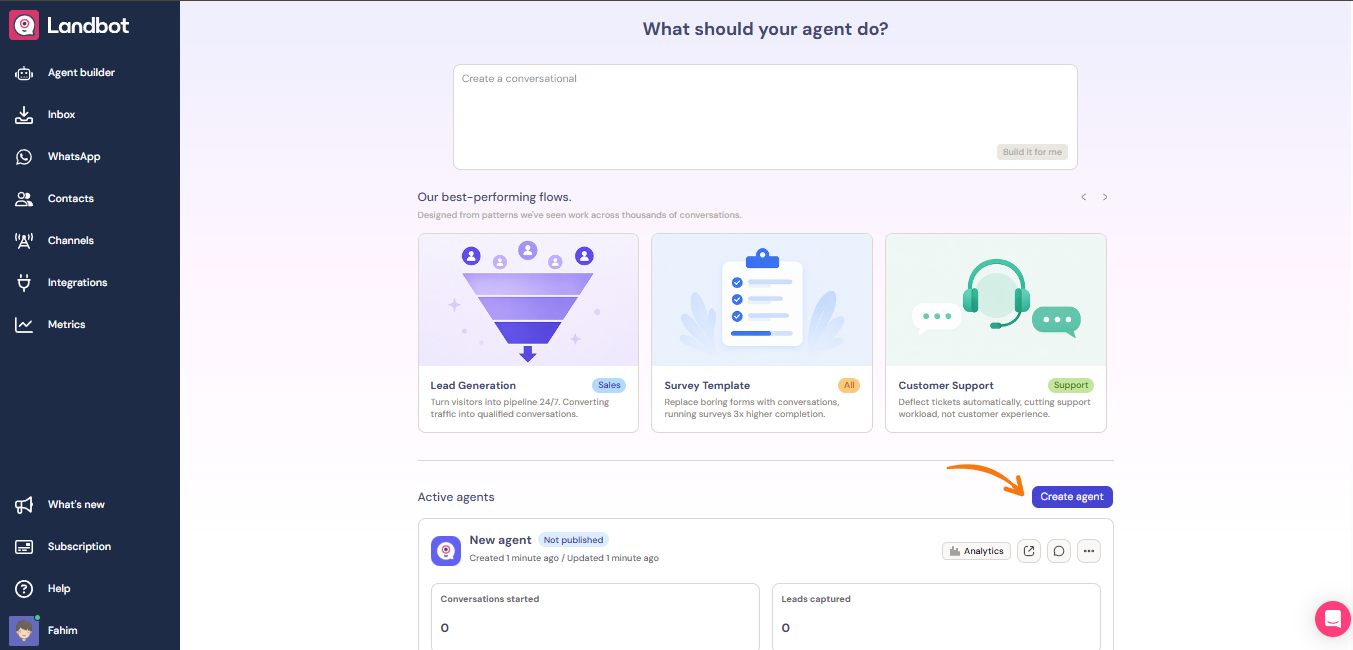Image resolution: width=1353 pixels, height=650 pixels.
Task: Open What's new megaphone icon
Action: 24,505
